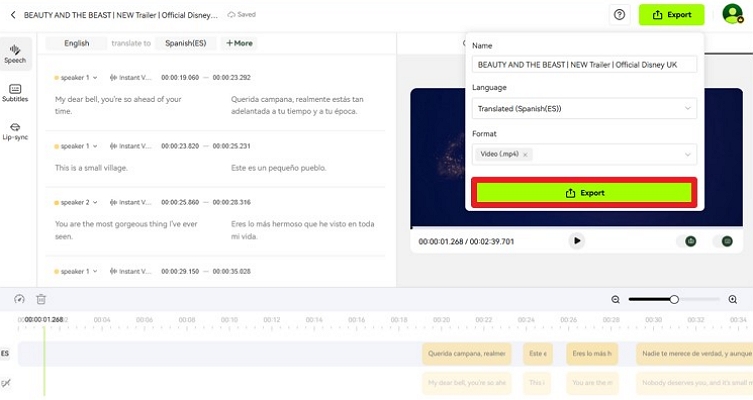Open speaker 2 dropdown on third segment
Viewport: 753px width, 400px height.
click(x=96, y=202)
